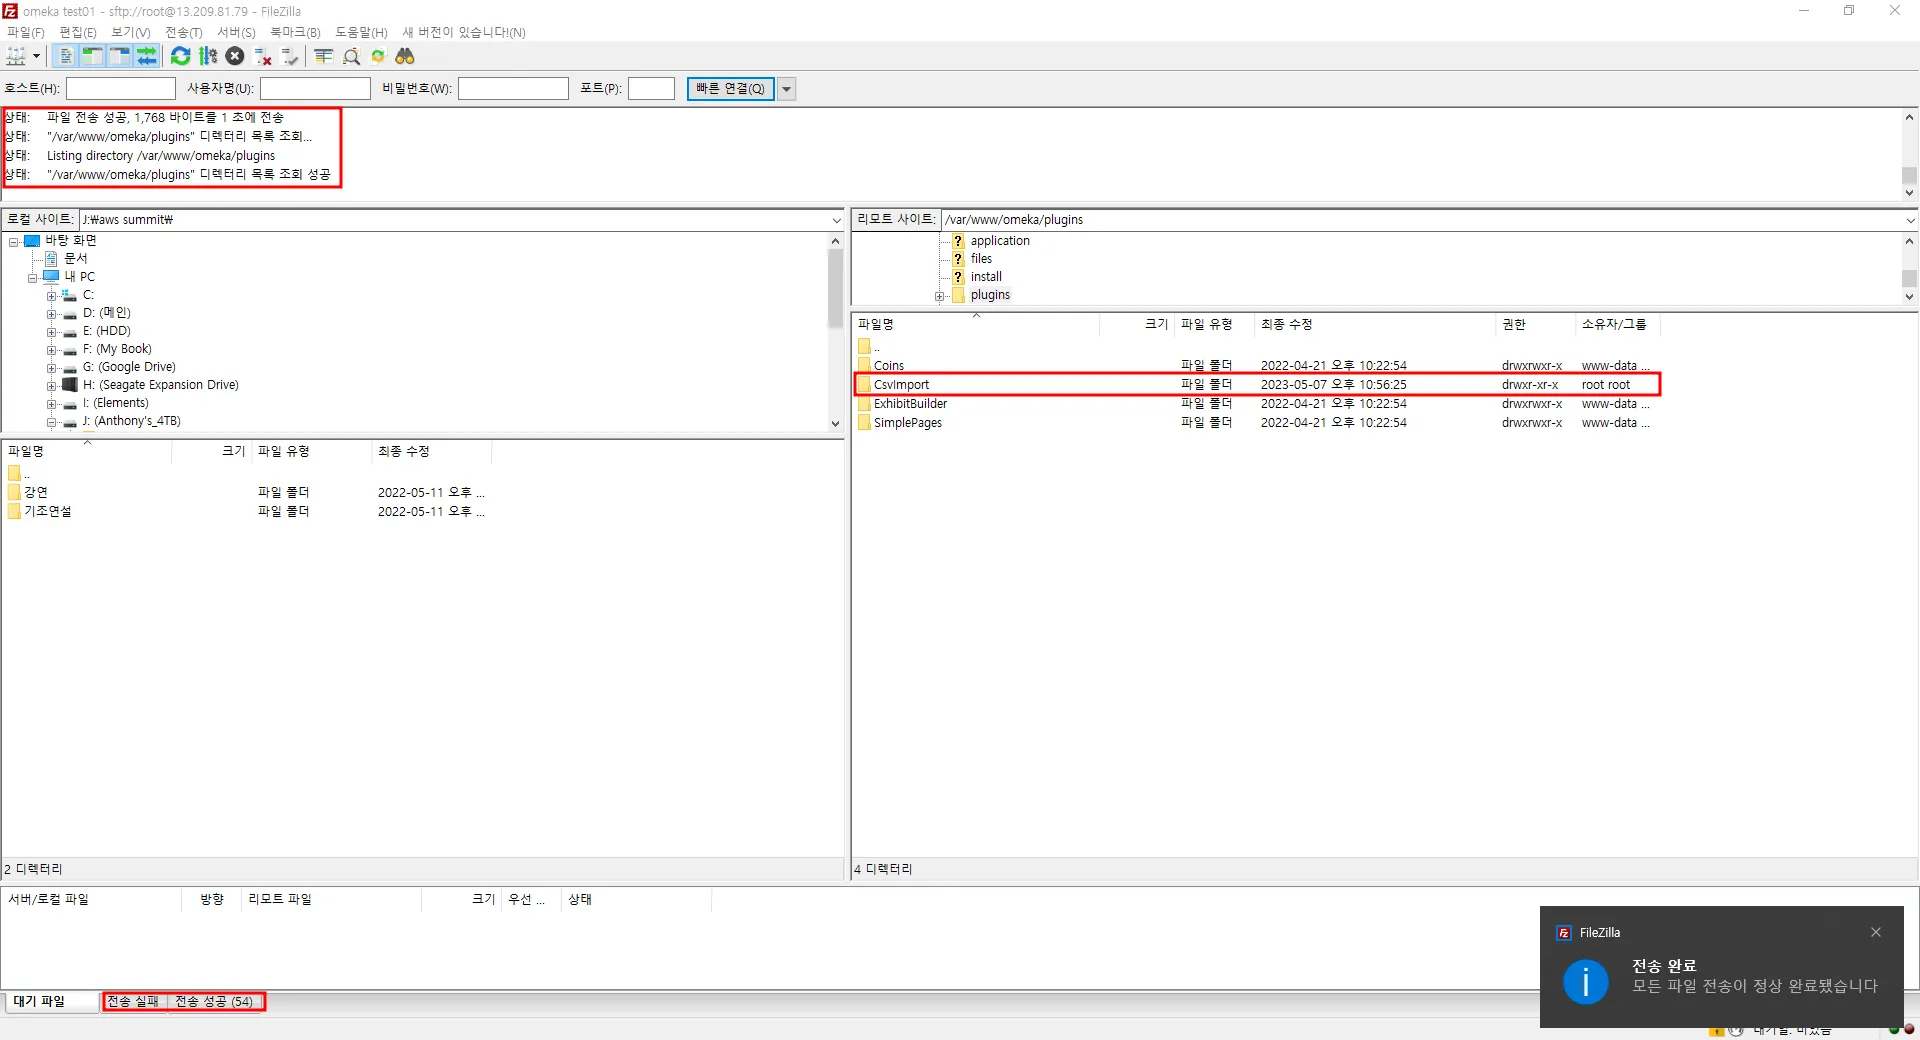Toggle local directory tree display

tap(92, 57)
